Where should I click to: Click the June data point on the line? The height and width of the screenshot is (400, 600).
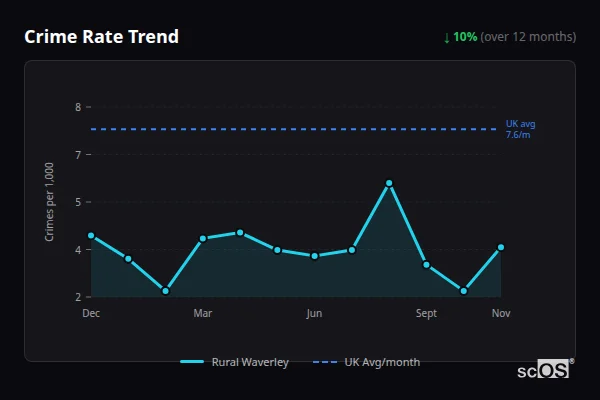click(315, 256)
